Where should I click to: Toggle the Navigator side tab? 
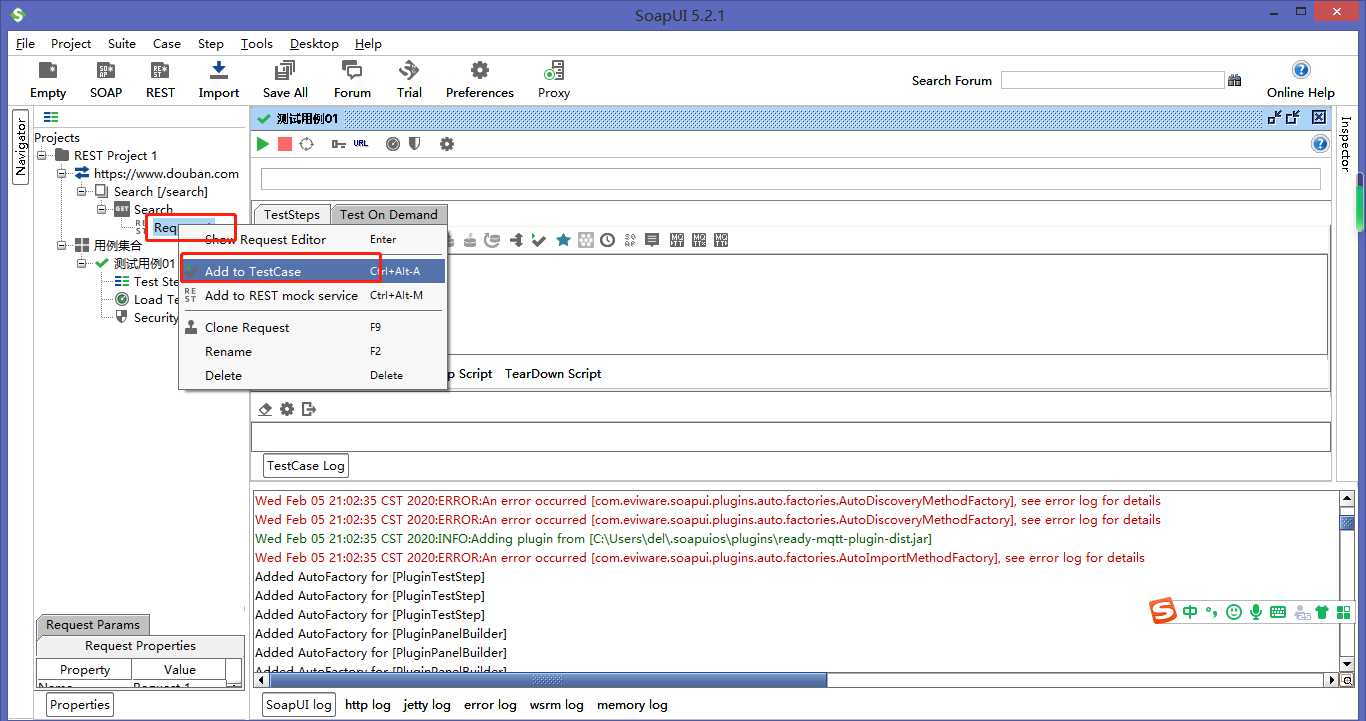pos(20,147)
